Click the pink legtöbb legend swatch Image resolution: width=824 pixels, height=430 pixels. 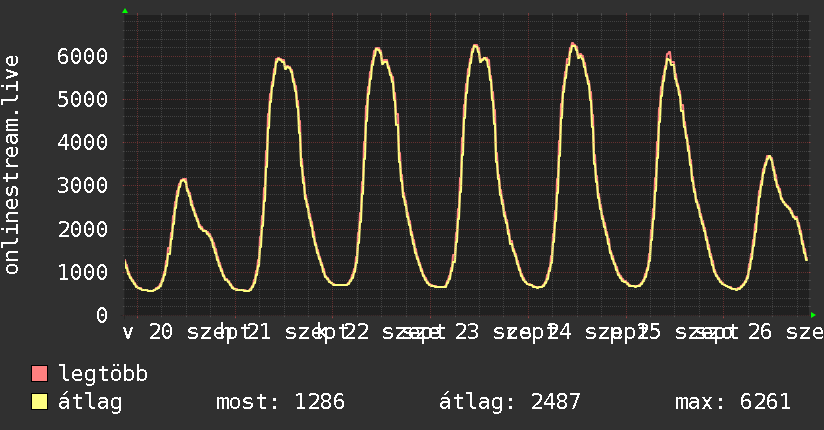click(39, 373)
